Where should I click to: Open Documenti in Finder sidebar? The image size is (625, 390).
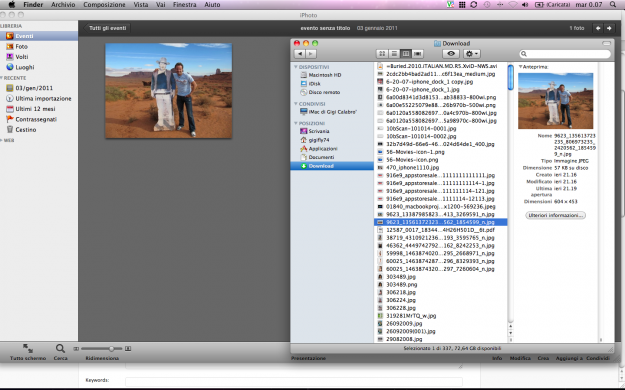click(x=317, y=157)
